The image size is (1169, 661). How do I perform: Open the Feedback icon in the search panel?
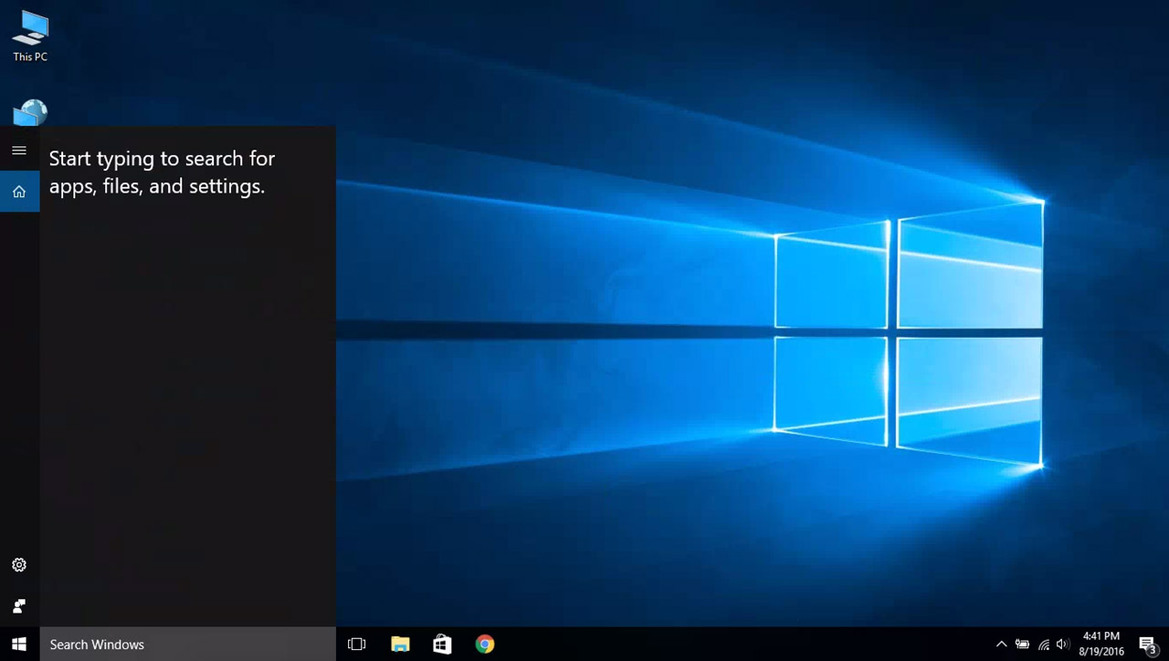click(18, 605)
